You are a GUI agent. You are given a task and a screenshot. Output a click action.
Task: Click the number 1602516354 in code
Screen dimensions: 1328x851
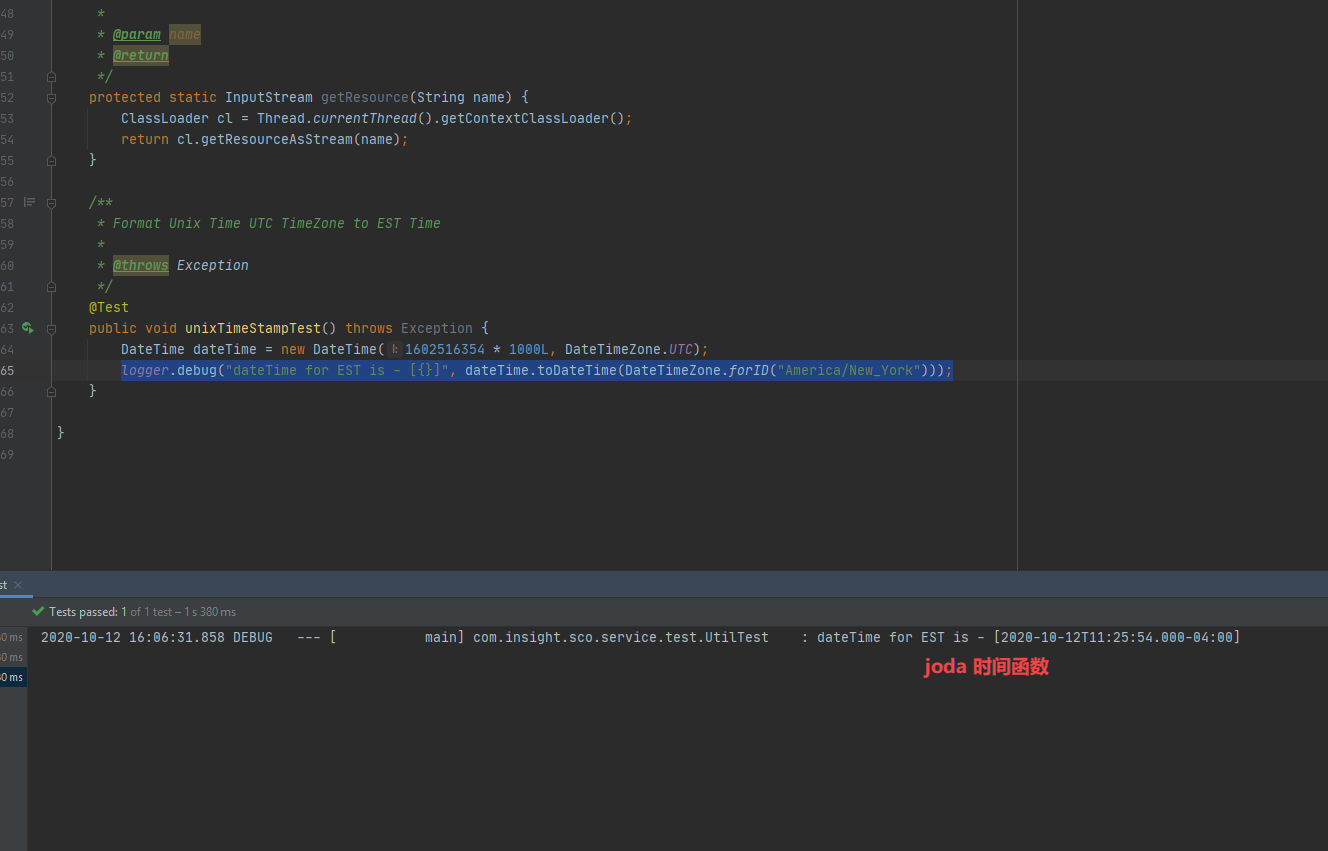pos(445,349)
